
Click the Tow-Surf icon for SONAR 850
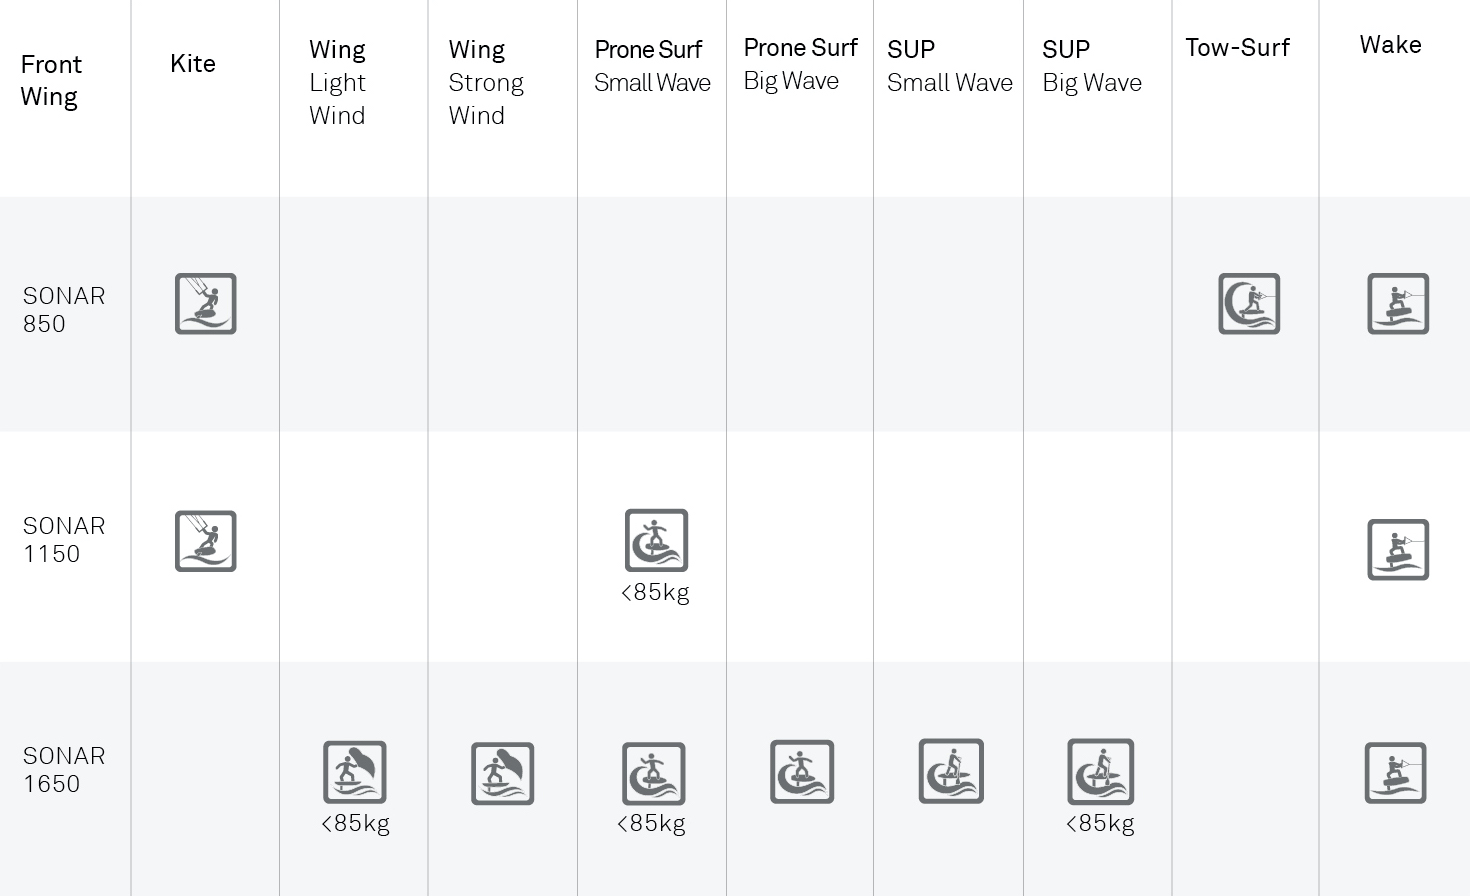[x=1249, y=304]
